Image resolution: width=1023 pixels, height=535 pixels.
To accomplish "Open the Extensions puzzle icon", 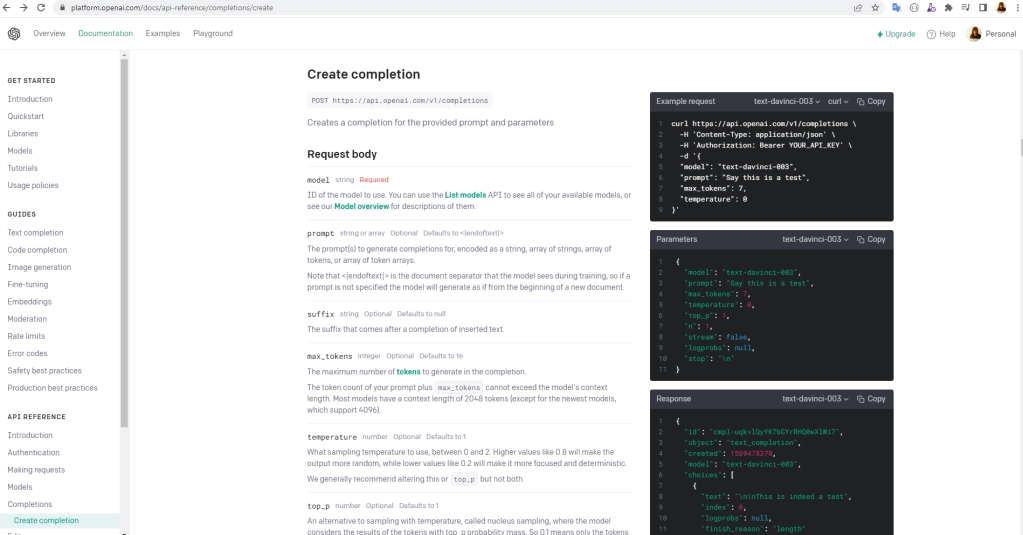I will 948,7.
